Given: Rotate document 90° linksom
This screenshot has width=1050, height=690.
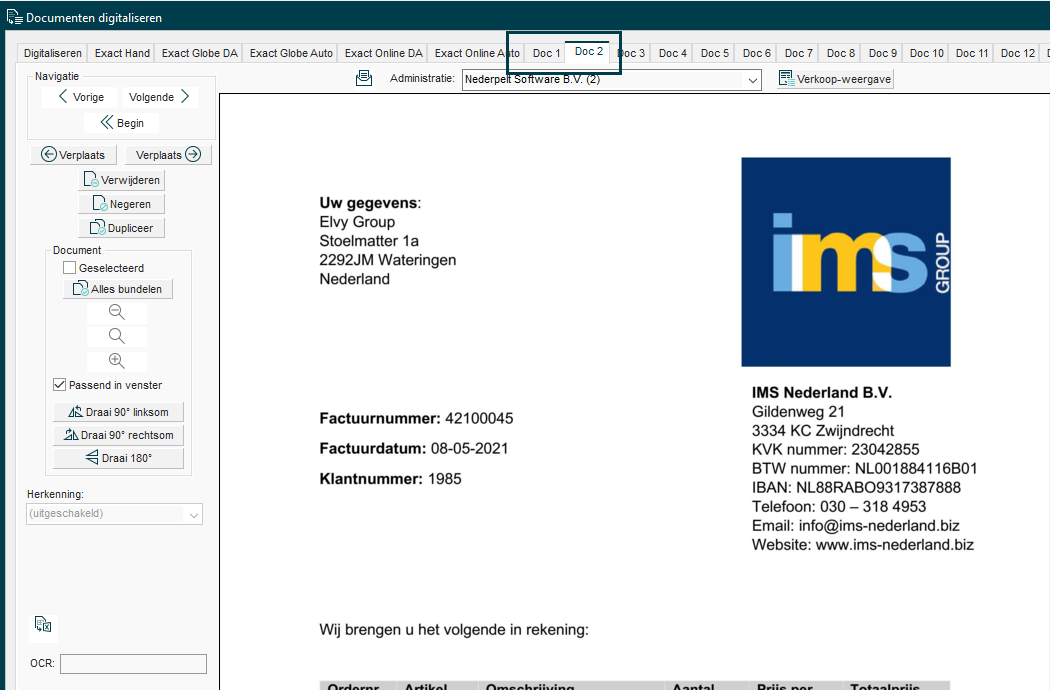Looking at the screenshot, I should point(119,412).
